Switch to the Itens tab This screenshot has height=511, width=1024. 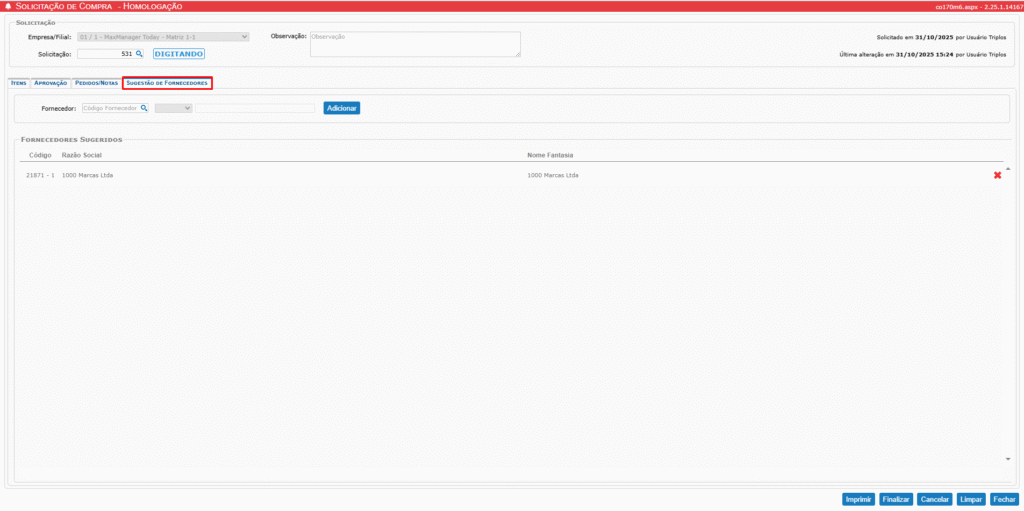[x=18, y=83]
